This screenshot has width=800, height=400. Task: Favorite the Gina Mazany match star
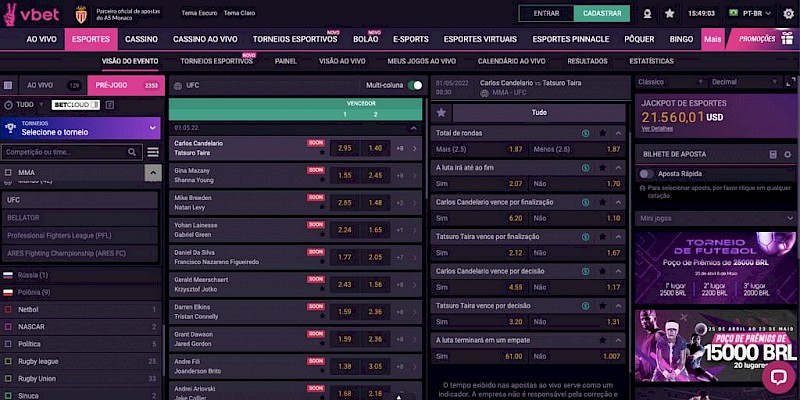[x=322, y=180]
